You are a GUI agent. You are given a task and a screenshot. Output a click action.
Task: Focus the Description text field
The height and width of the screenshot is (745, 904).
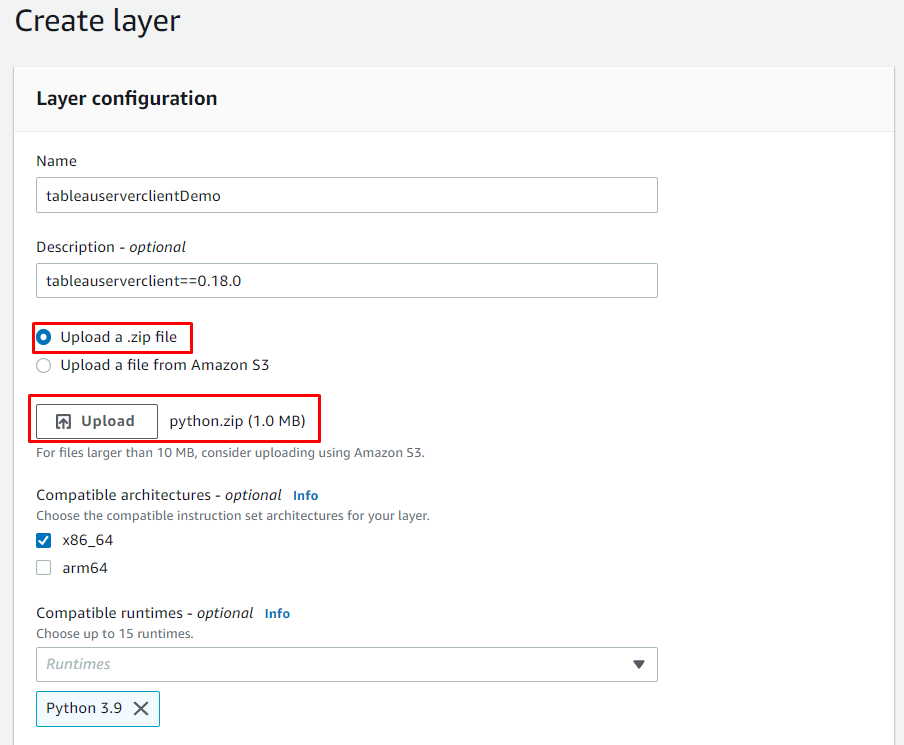click(x=346, y=281)
